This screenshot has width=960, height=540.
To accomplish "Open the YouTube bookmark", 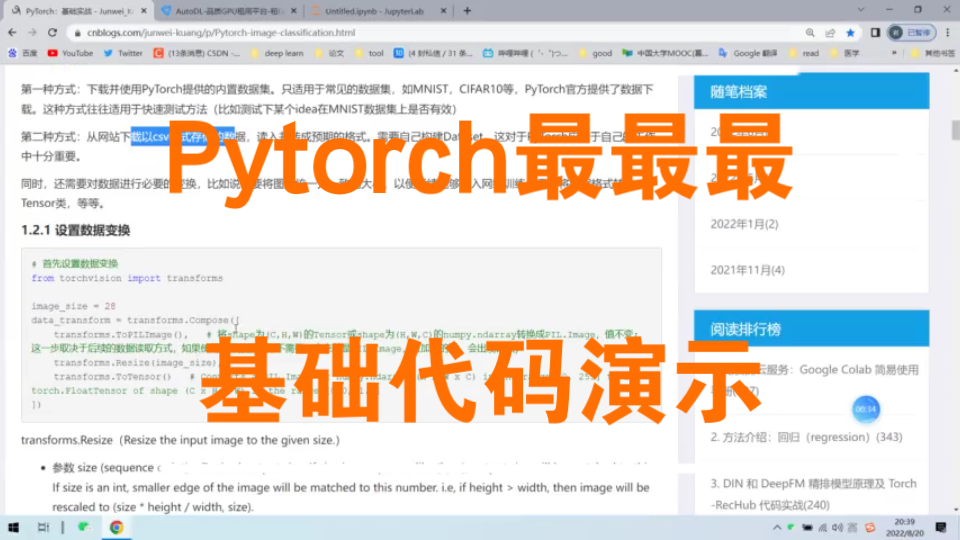I will coord(70,53).
